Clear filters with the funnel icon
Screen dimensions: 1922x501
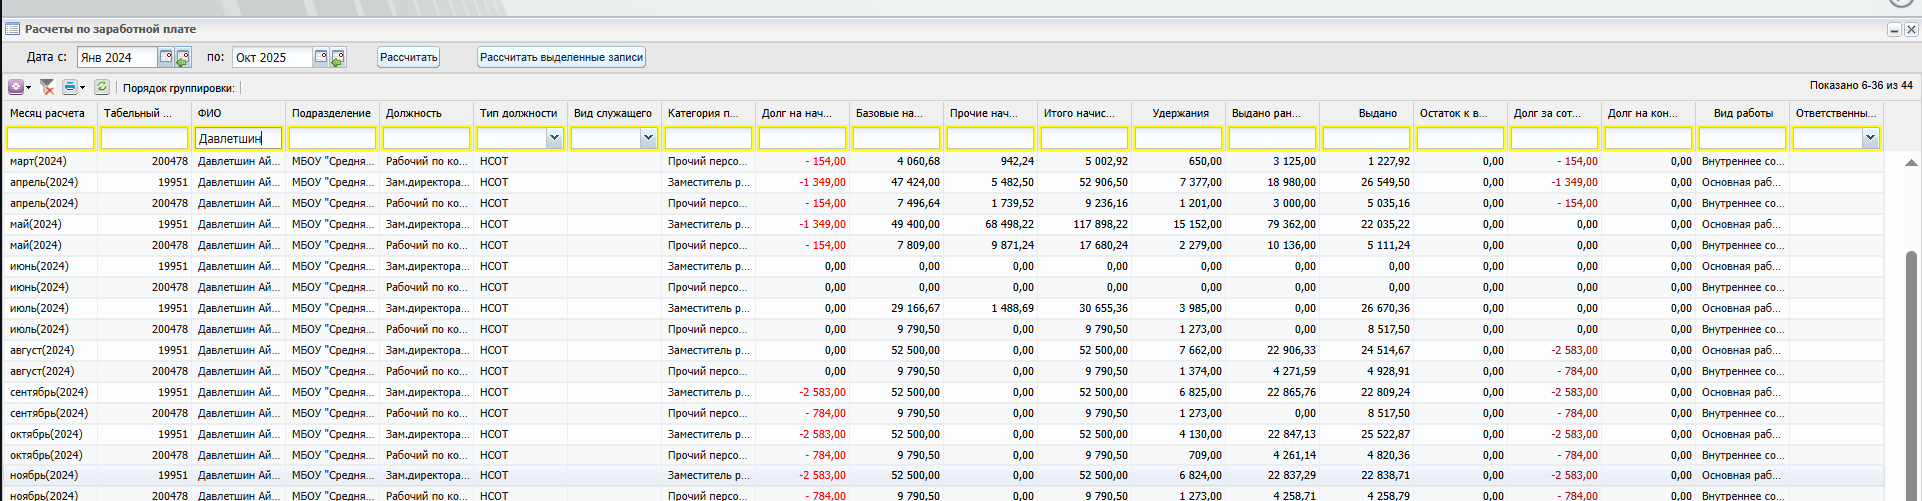tap(47, 87)
